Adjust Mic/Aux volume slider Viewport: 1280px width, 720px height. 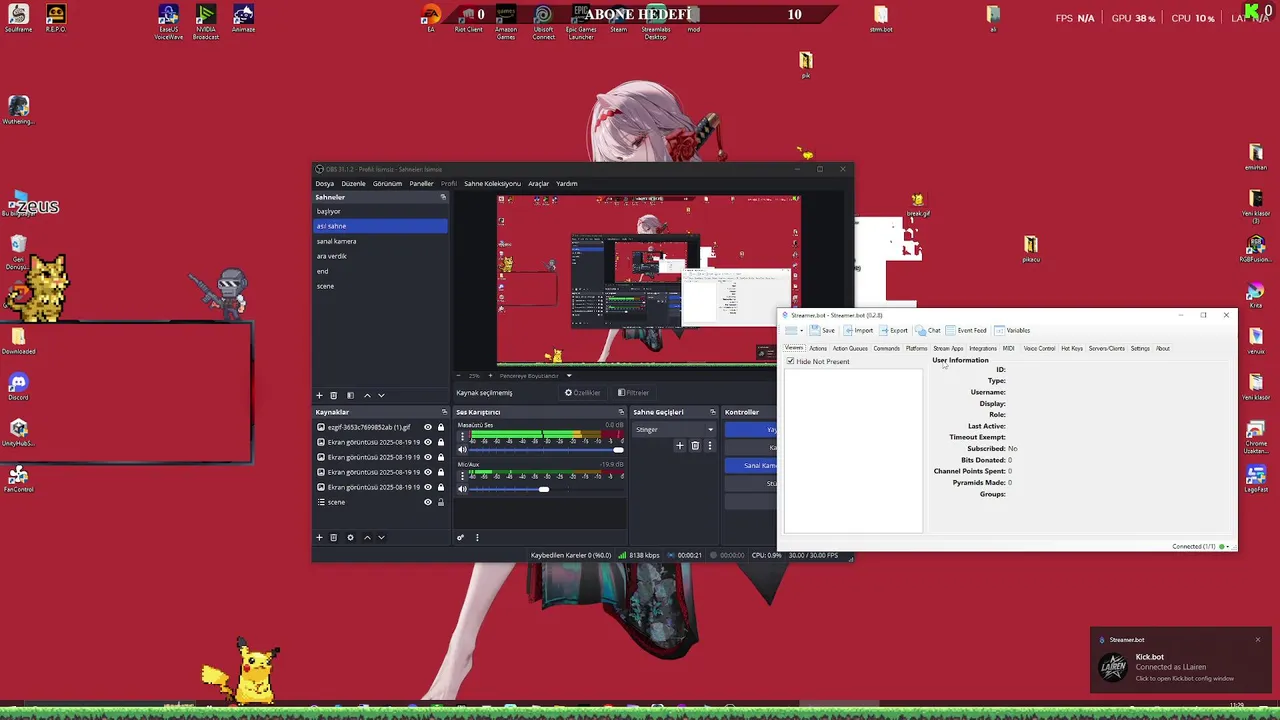(x=548, y=489)
